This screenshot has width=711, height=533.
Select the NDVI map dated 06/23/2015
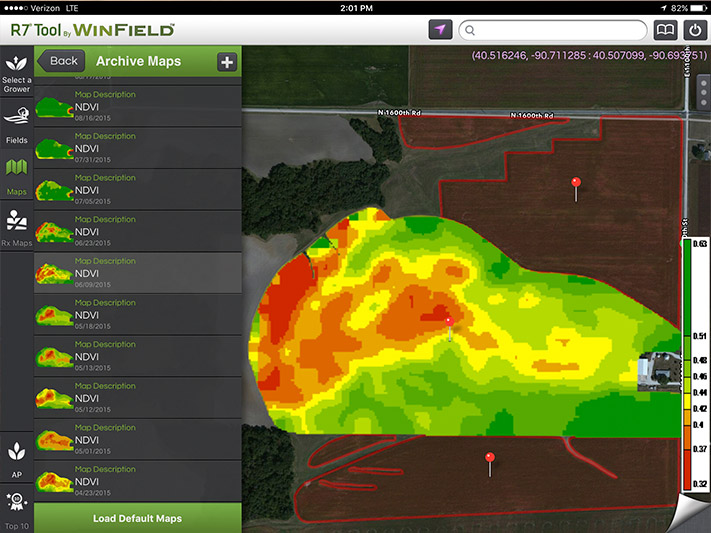[x=138, y=231]
